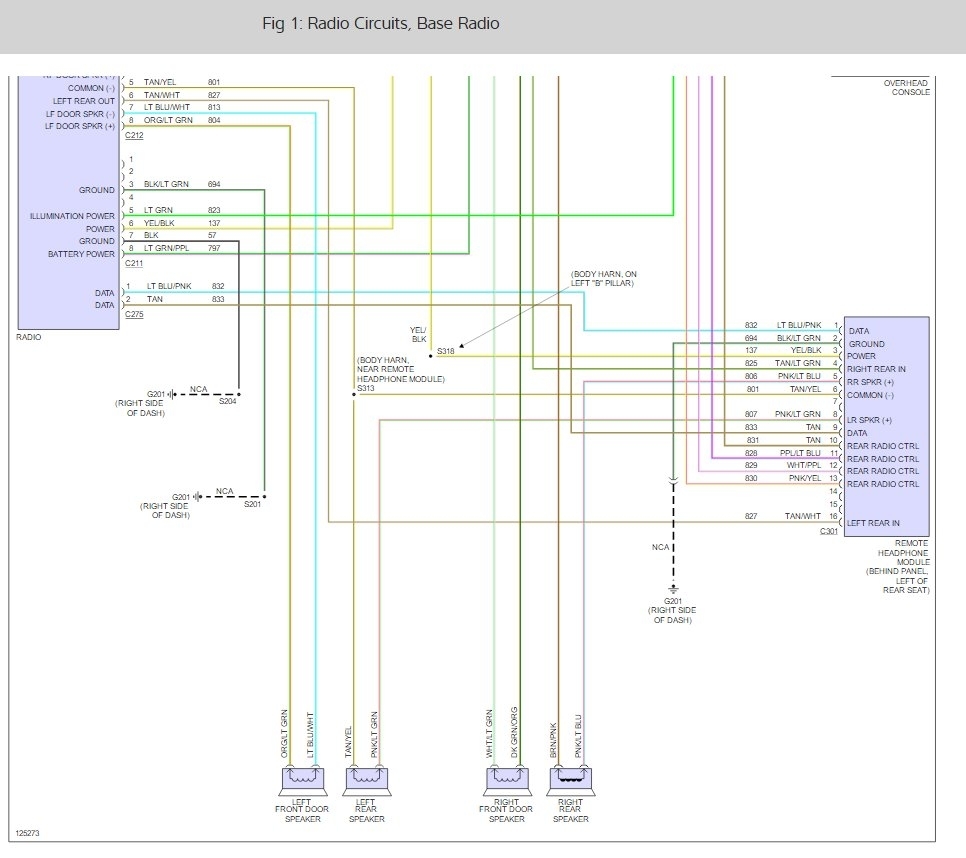Image resolution: width=966 pixels, height=858 pixels.
Task: Click the S204 splice label
Action: 227,401
